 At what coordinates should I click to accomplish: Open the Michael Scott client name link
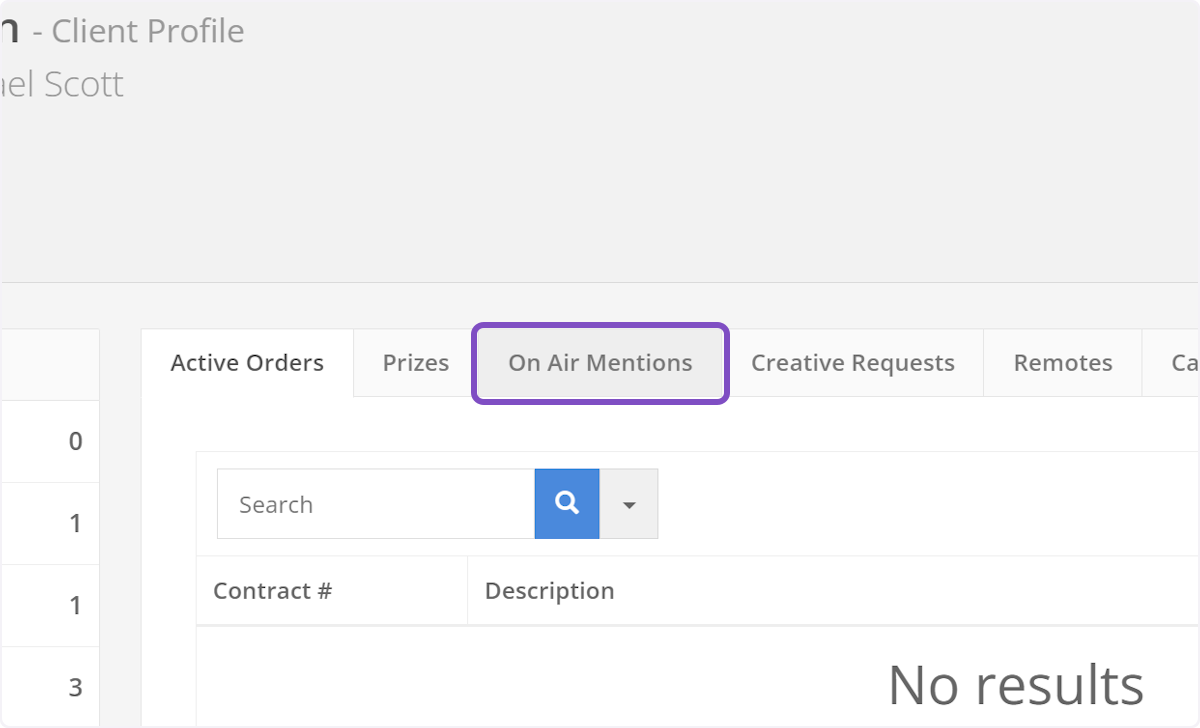[62, 84]
